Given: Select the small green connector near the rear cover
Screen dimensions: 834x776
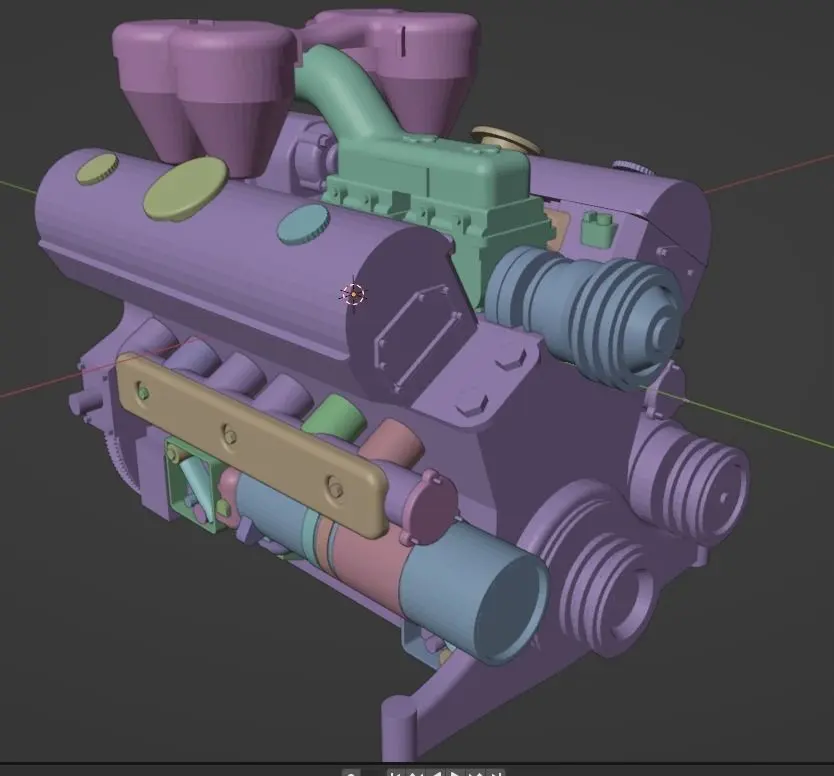Looking at the screenshot, I should (599, 228).
